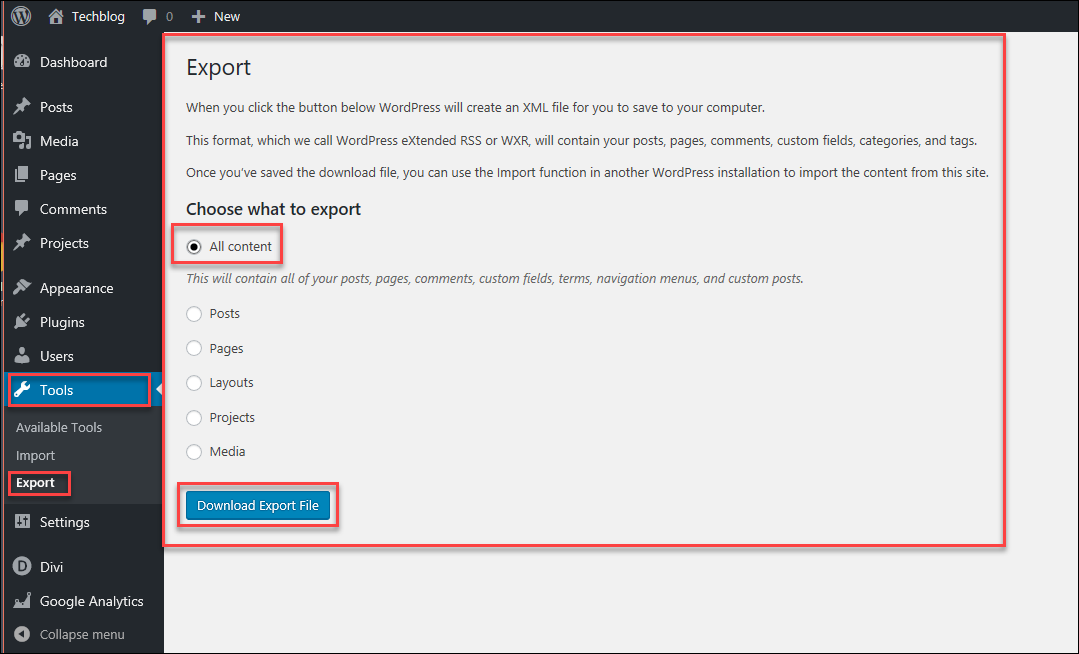Open the Divi menu label
Viewport: 1079px width, 654px height.
(x=52, y=567)
